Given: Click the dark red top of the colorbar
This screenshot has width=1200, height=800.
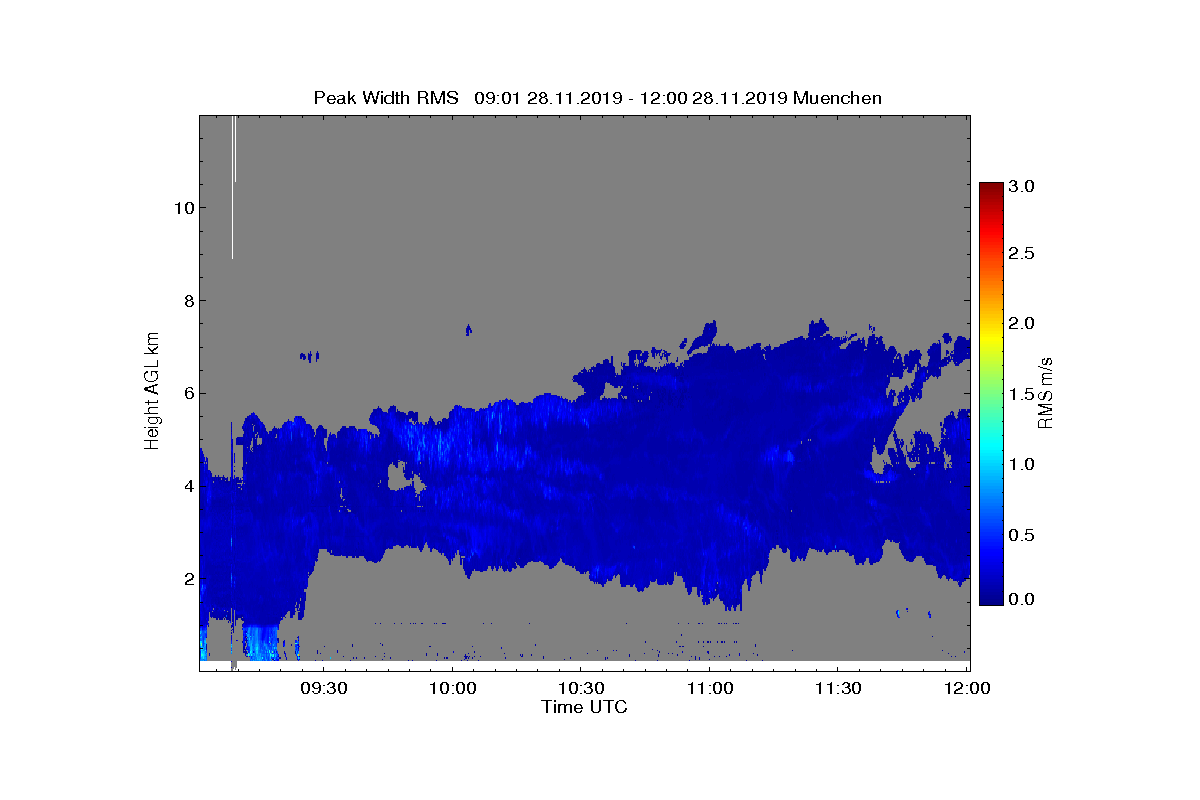Looking at the screenshot, I should pos(991,190).
